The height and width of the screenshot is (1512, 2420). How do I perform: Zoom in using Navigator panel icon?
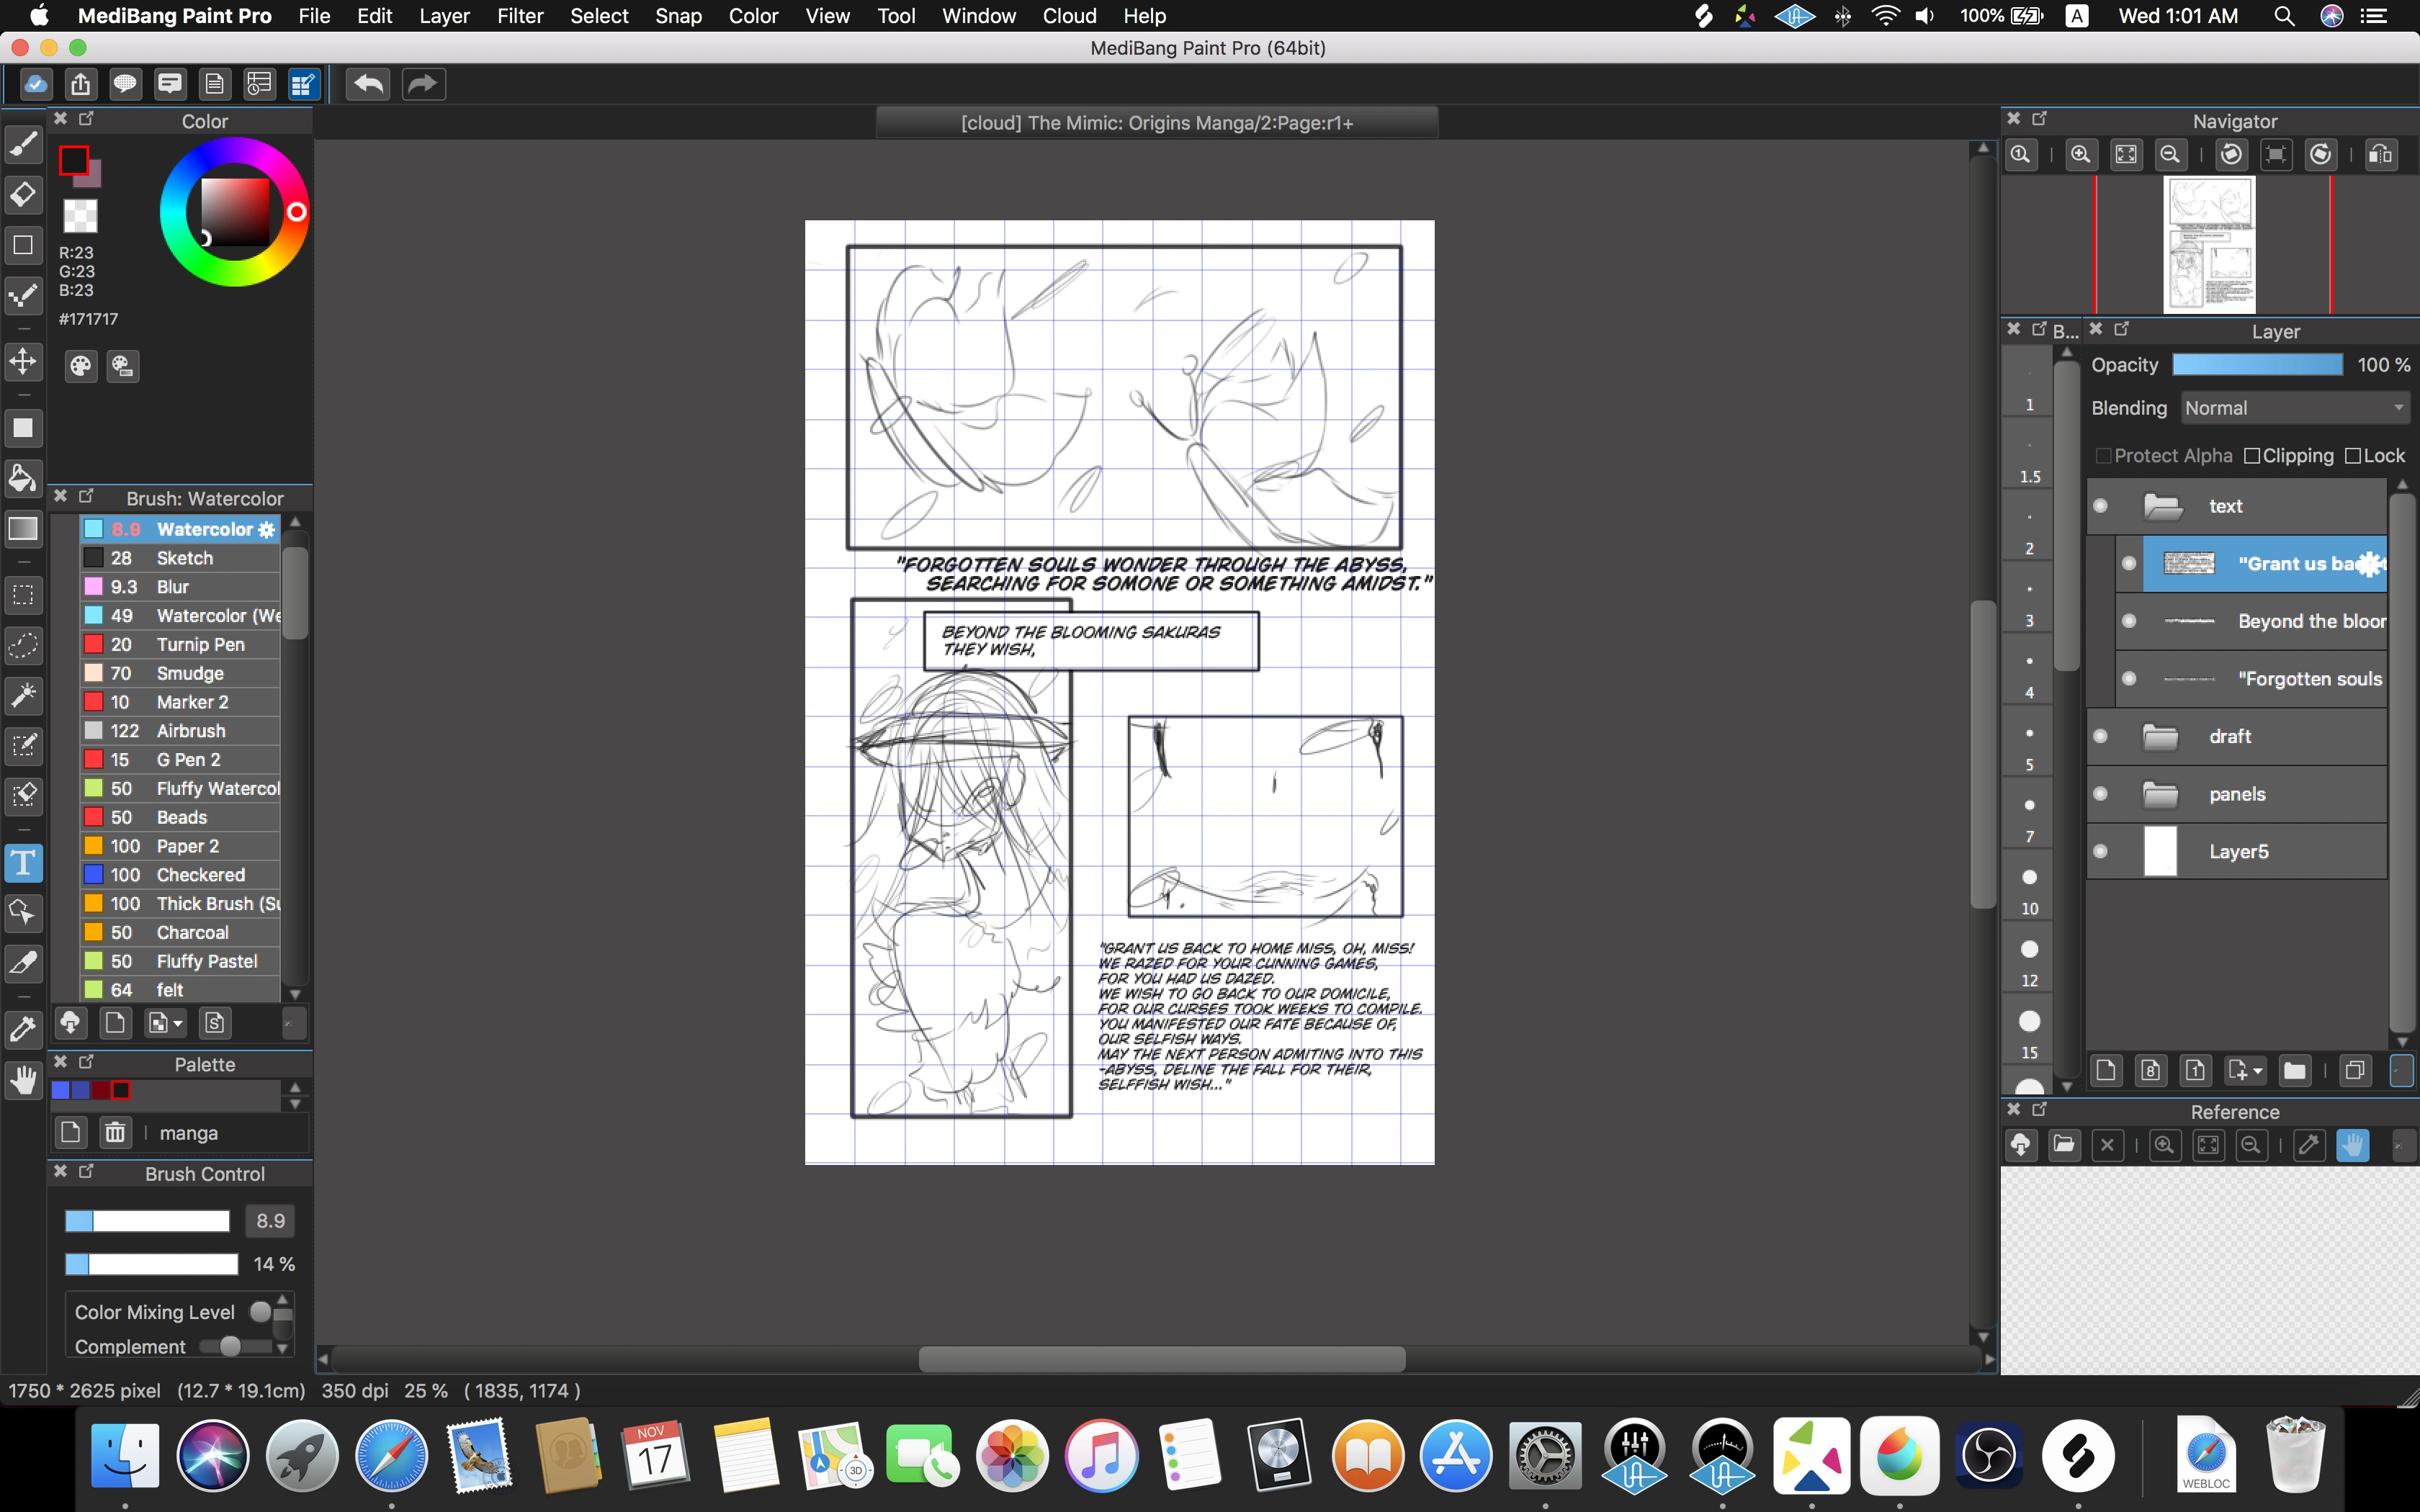click(x=2081, y=154)
